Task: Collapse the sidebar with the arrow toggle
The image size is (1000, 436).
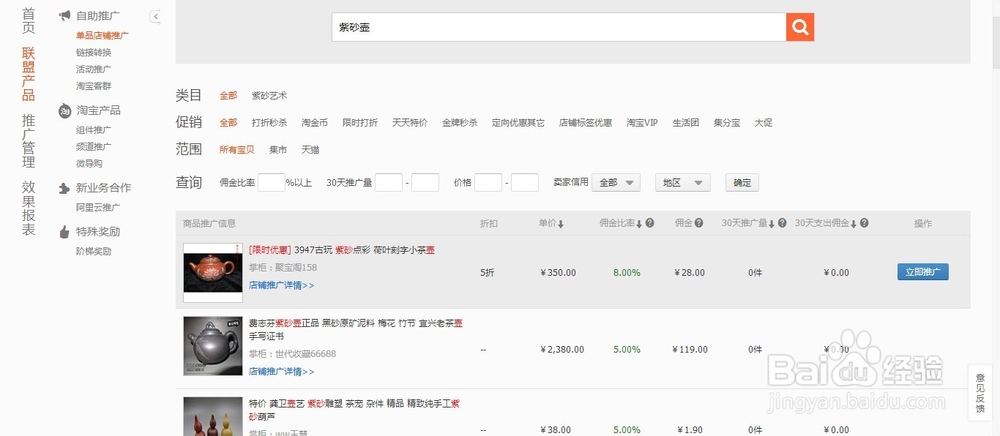Action: (x=155, y=17)
